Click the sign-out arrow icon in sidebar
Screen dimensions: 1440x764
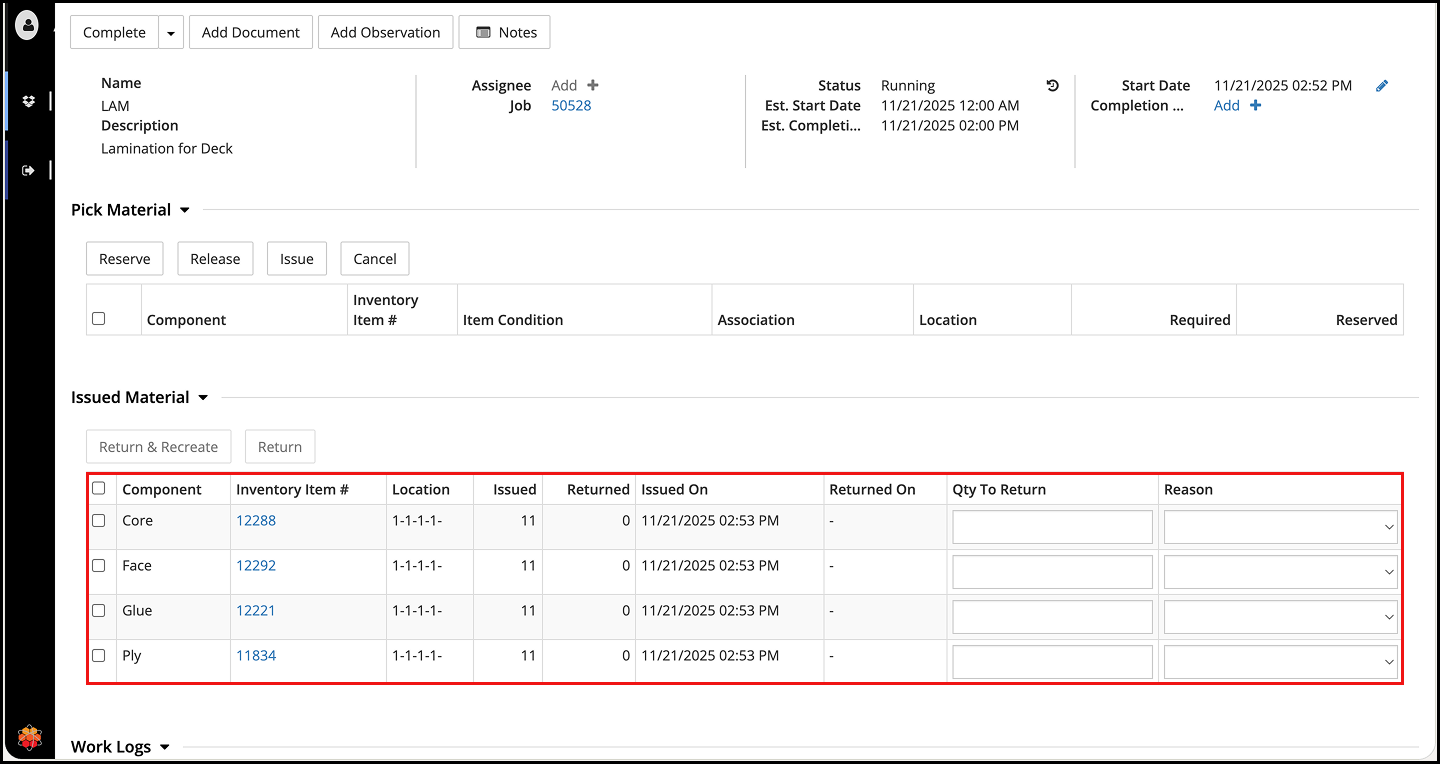tap(28, 170)
